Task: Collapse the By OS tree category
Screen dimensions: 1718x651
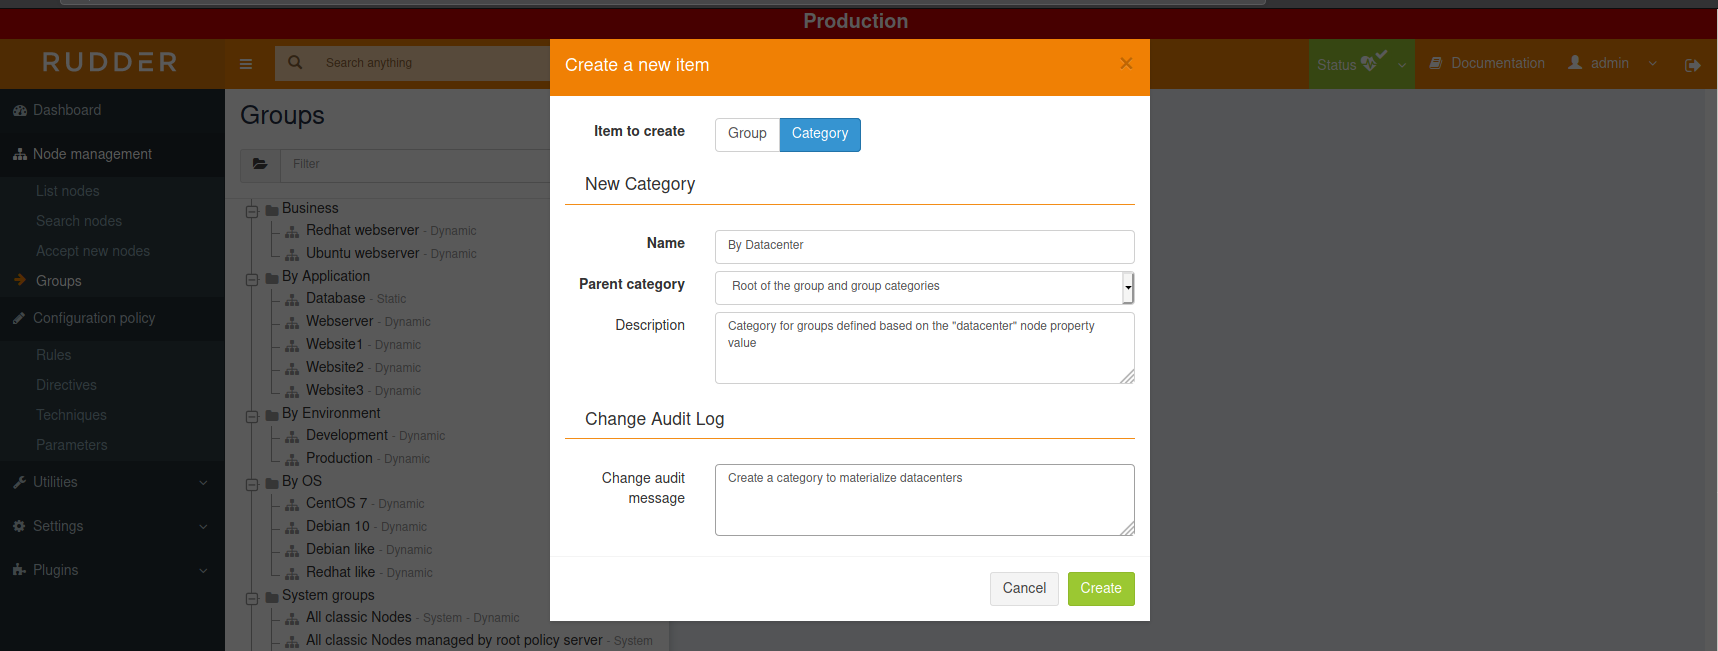Action: point(252,484)
